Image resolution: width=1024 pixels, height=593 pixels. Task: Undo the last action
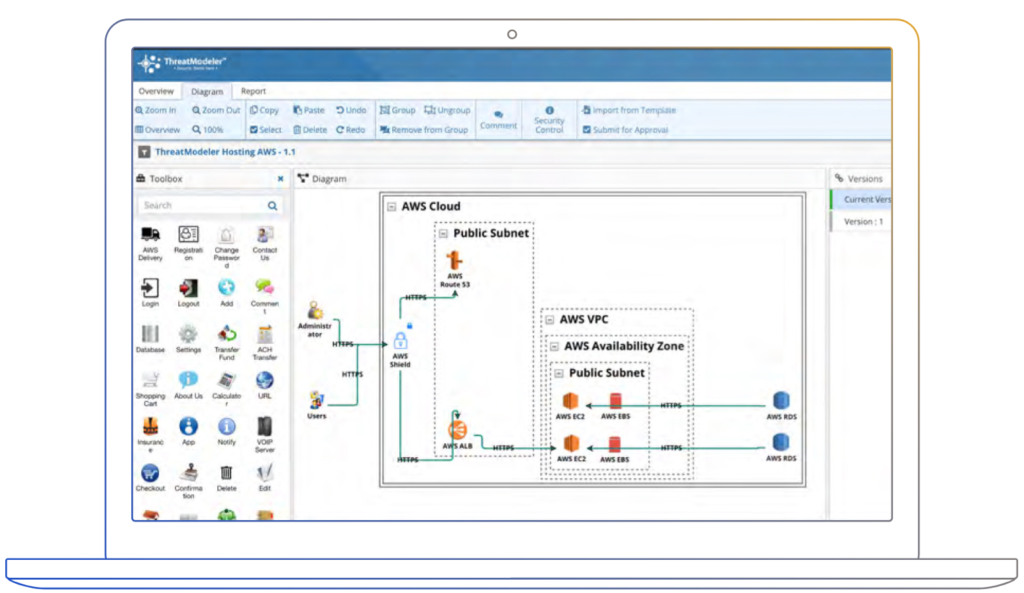pos(351,110)
